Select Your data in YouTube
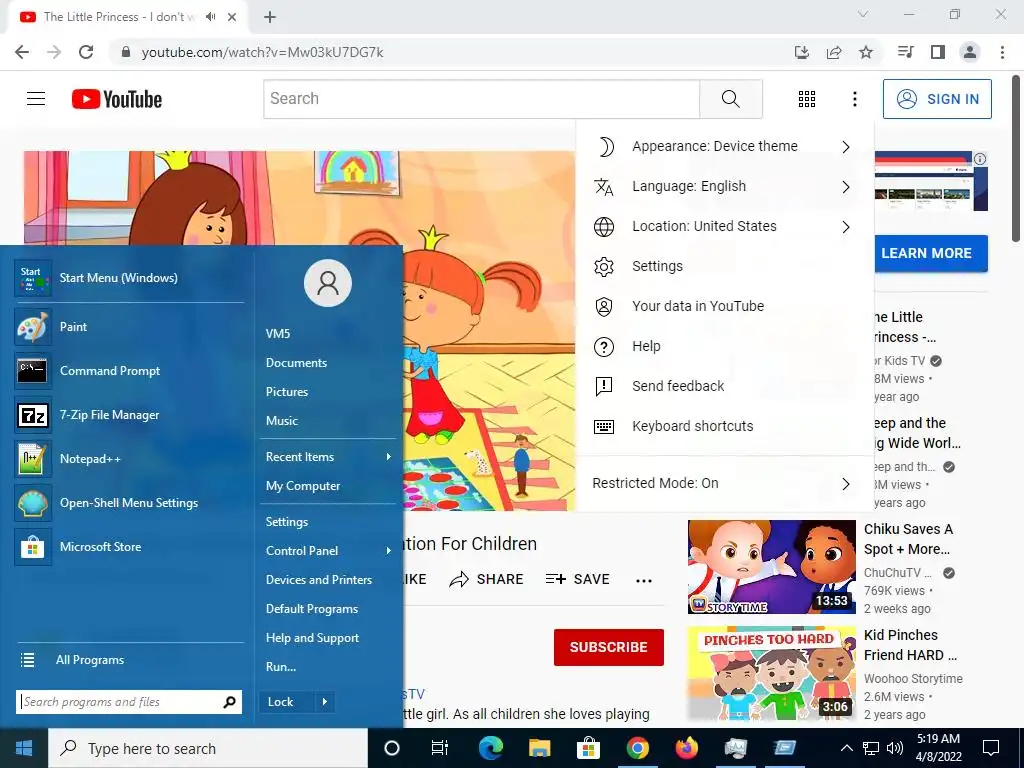The width and height of the screenshot is (1024, 768). (x=725, y=306)
